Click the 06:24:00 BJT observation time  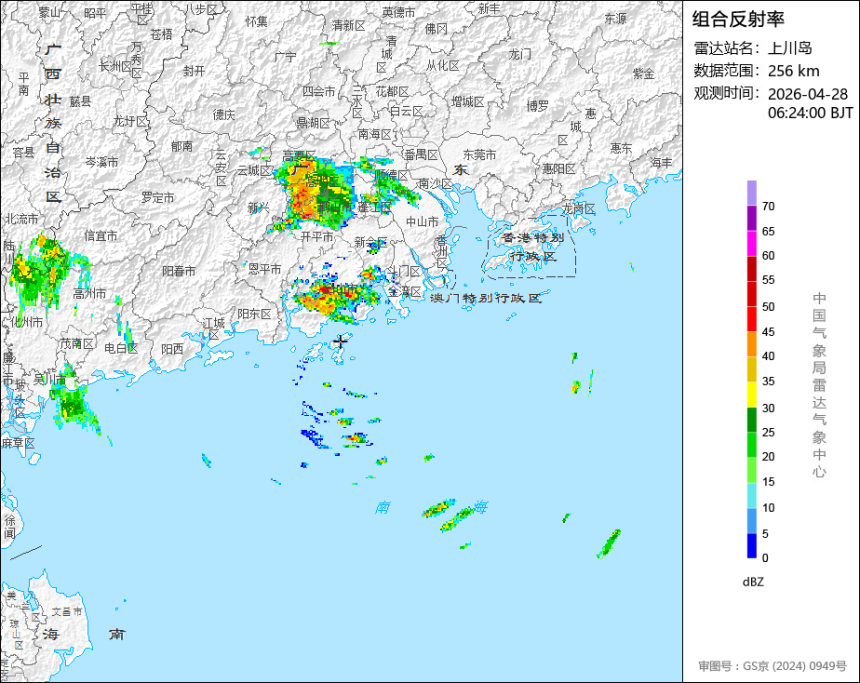tap(810, 113)
